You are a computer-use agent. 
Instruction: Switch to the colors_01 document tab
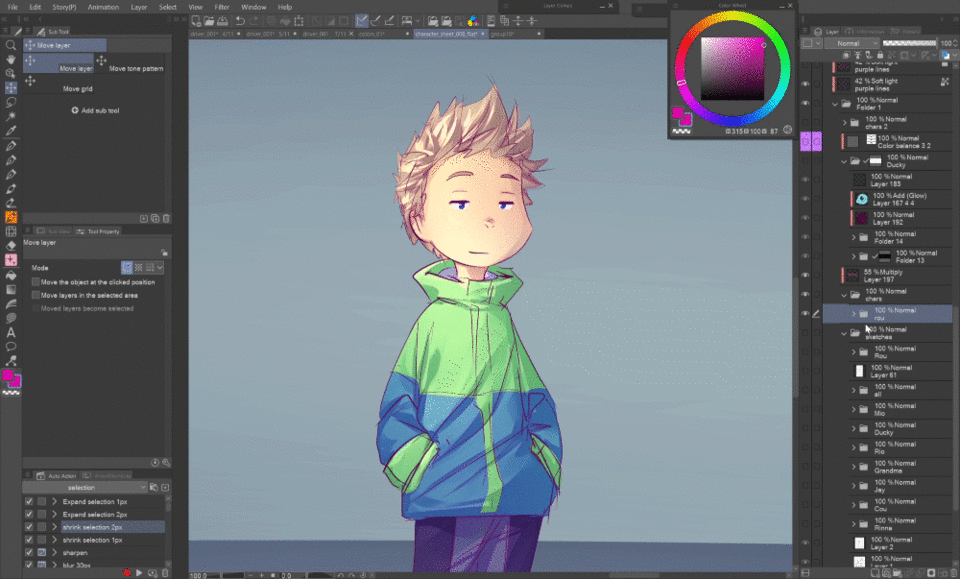[384, 34]
